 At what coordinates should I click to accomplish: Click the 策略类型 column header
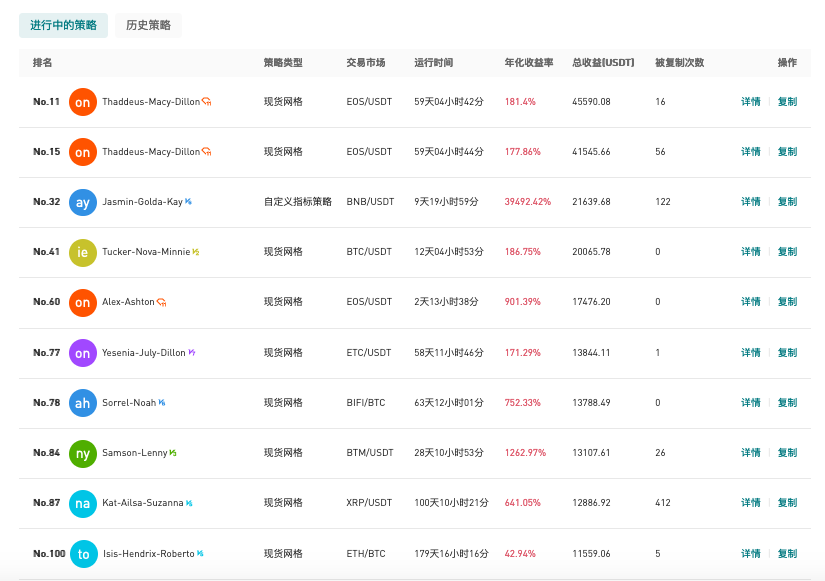pyautogui.click(x=283, y=63)
